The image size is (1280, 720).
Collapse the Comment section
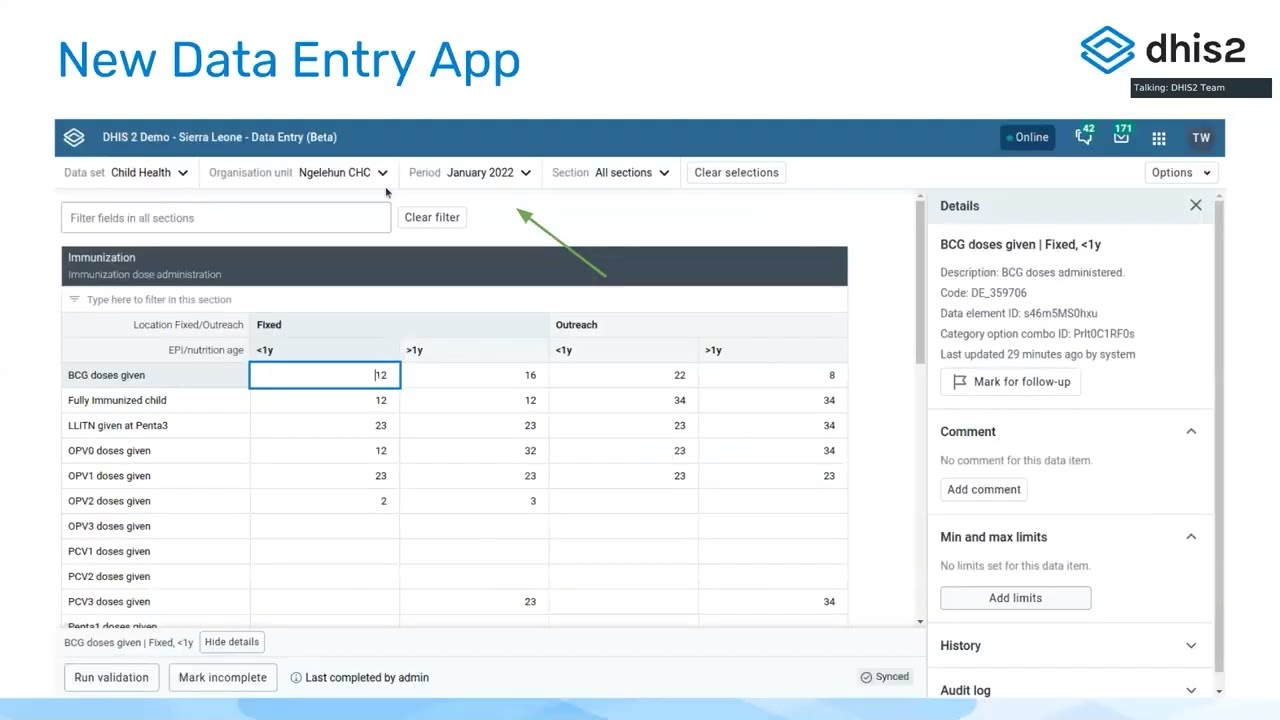[1191, 431]
